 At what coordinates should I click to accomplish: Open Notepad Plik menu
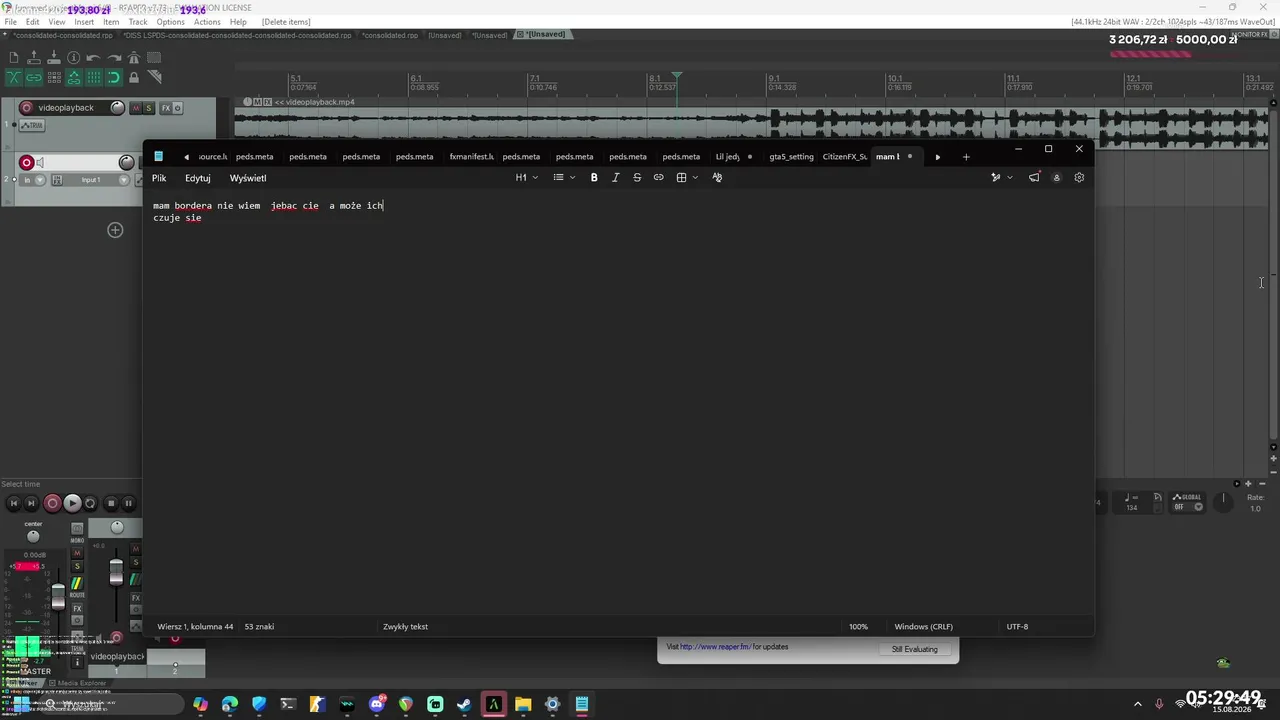click(x=159, y=178)
